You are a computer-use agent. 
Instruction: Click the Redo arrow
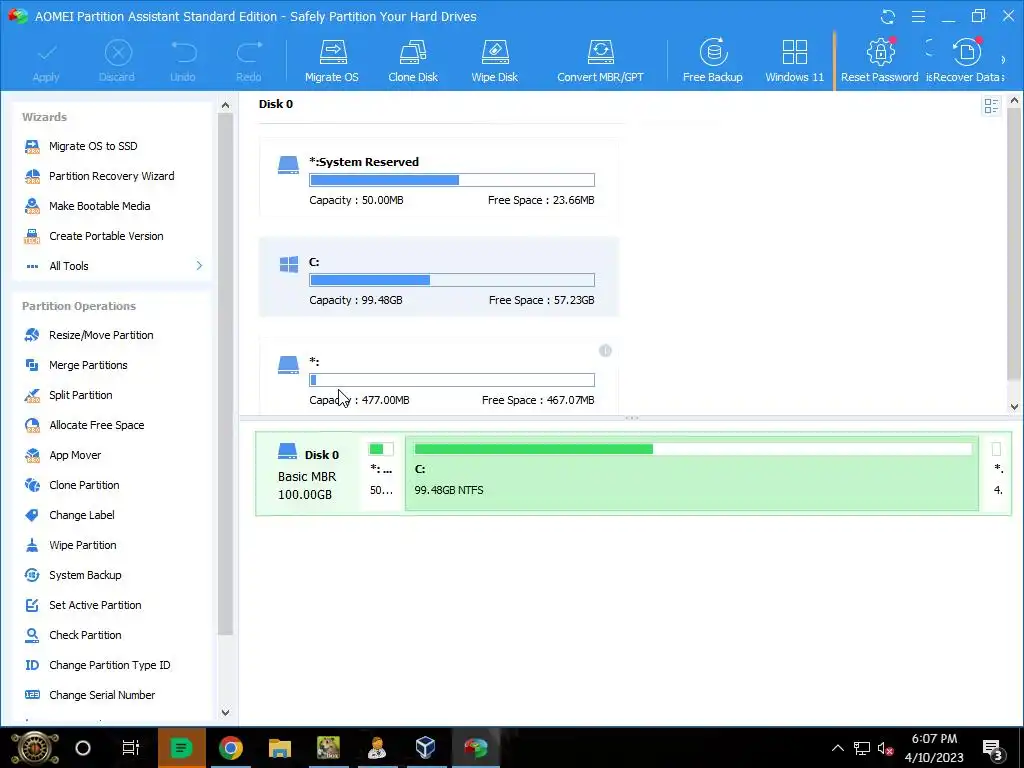click(x=249, y=61)
